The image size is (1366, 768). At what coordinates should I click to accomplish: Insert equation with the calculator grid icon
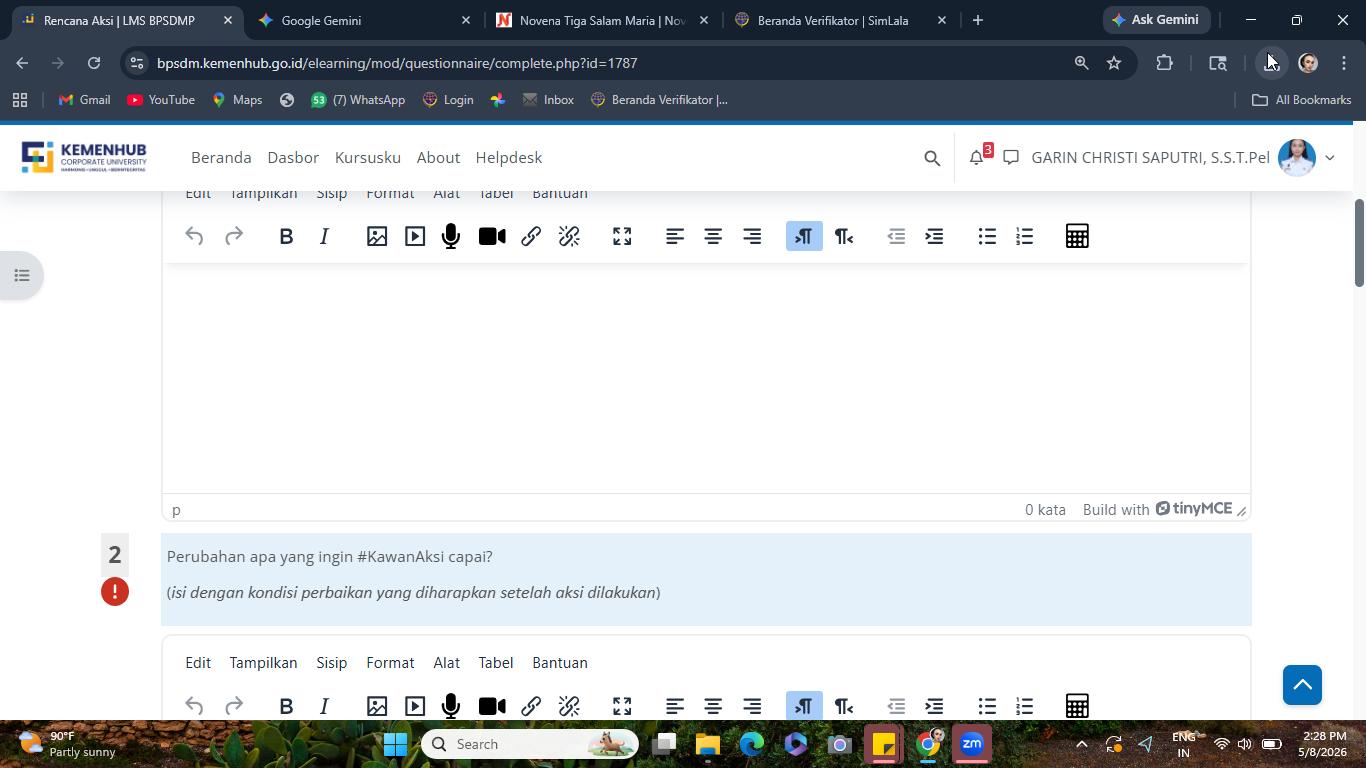(1077, 236)
